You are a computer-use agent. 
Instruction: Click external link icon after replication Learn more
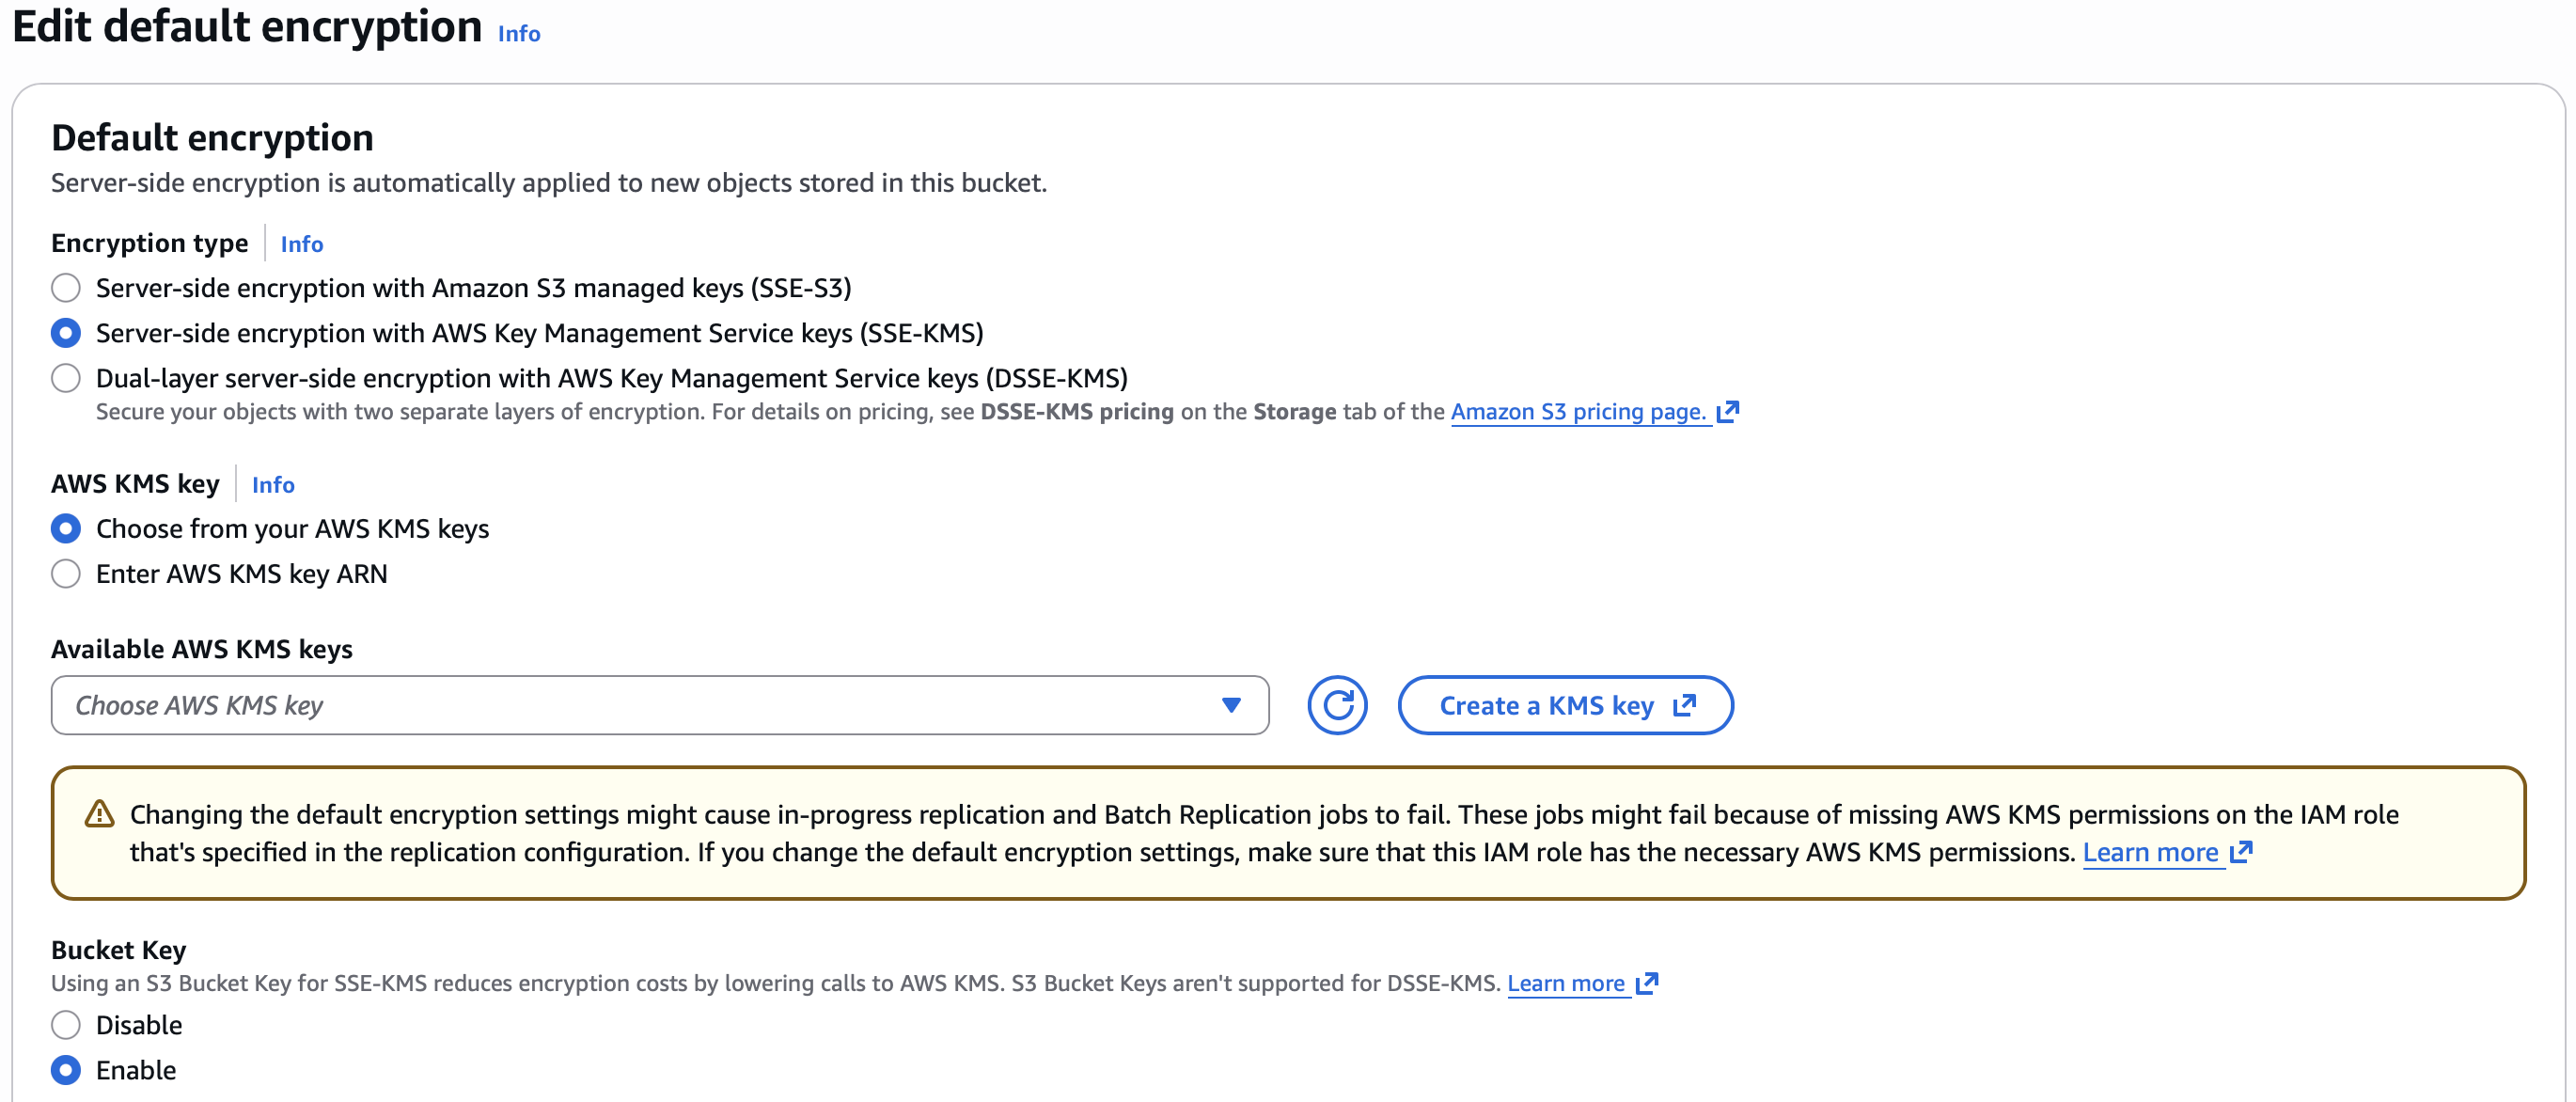click(2241, 852)
